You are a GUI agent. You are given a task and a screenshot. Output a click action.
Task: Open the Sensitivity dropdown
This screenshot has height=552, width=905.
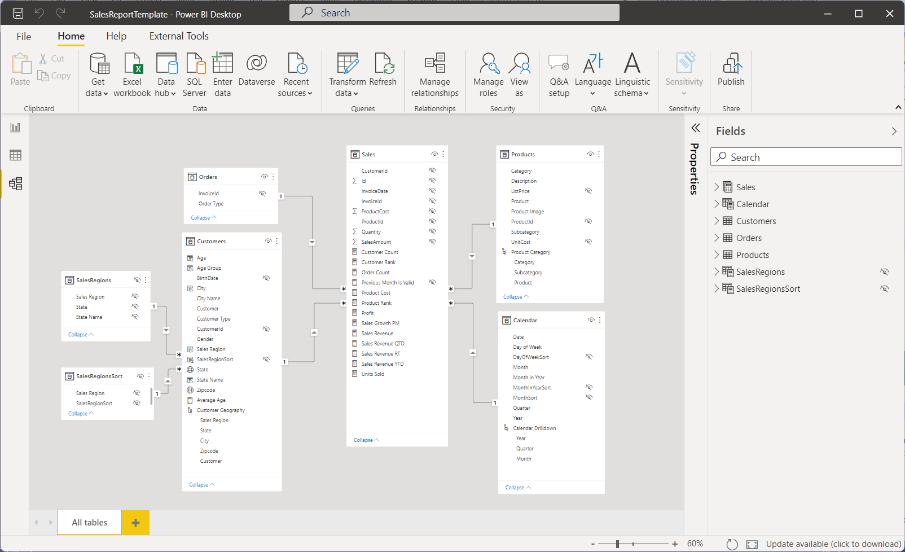(684, 74)
